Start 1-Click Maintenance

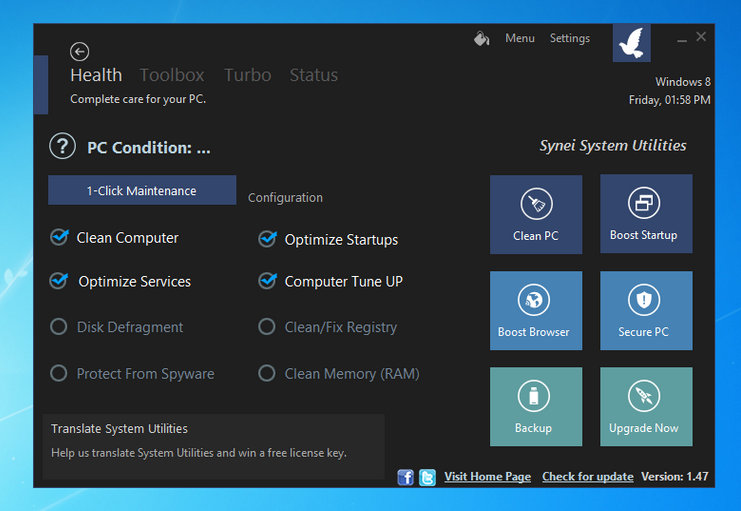coord(142,190)
